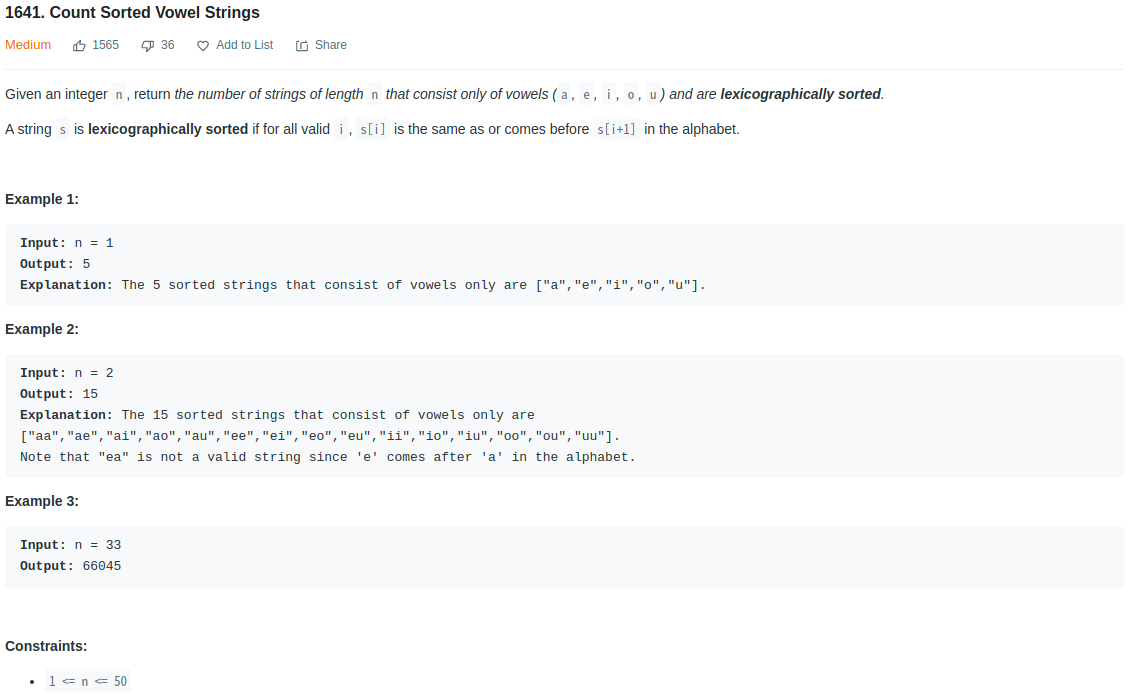1131x694 pixels.
Task: Click the thumbs-down dislike icon
Action: pyautogui.click(x=148, y=45)
